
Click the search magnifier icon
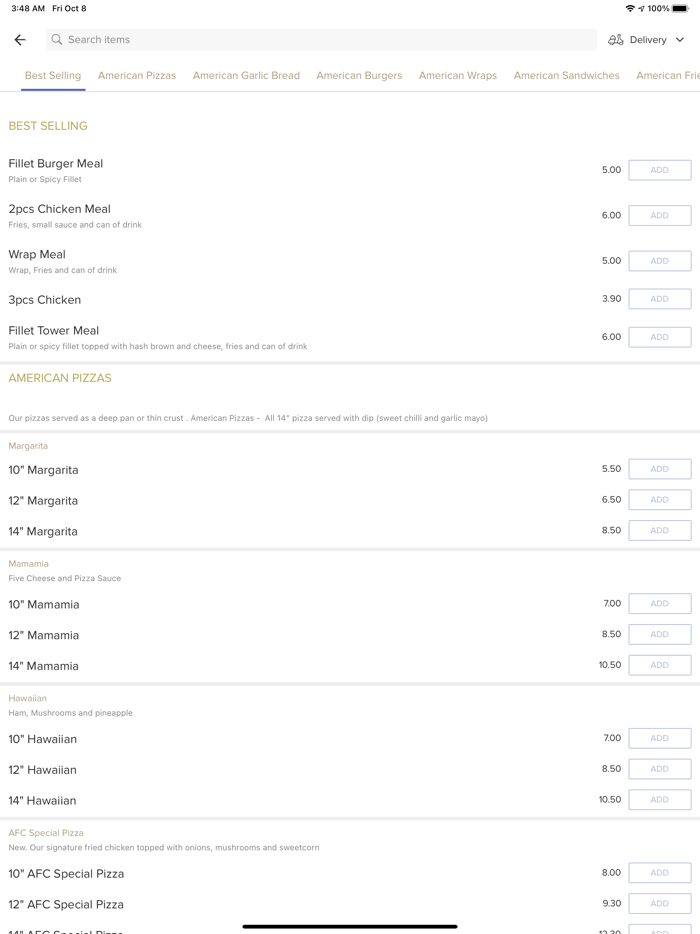tap(57, 40)
